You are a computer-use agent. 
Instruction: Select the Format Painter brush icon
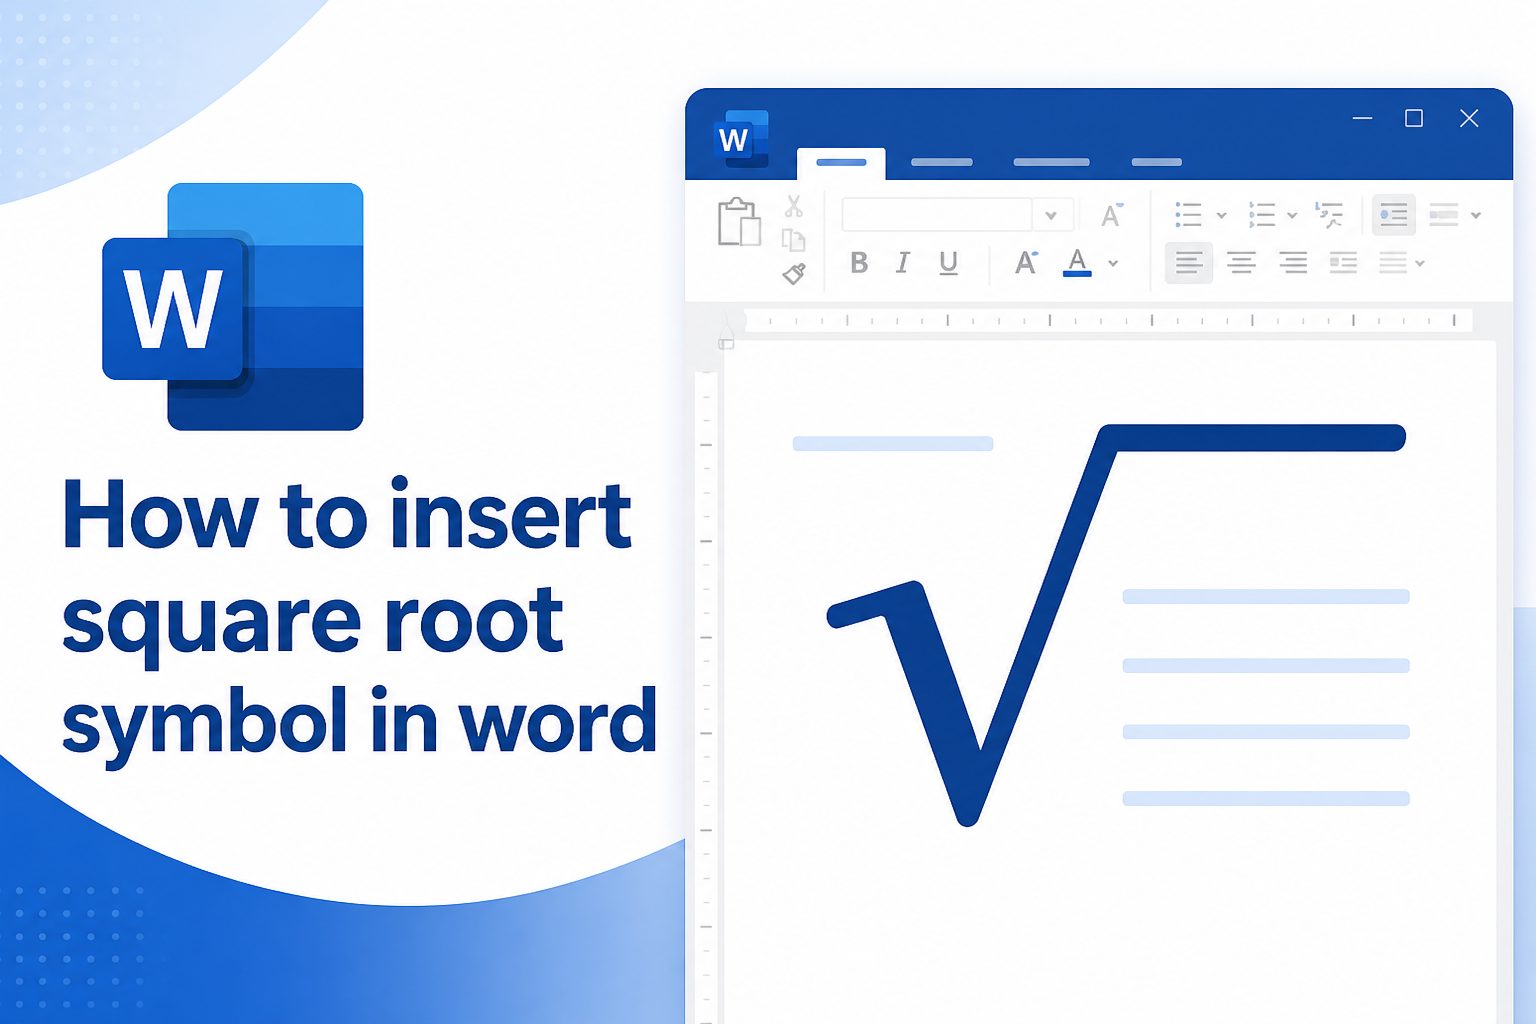tap(794, 273)
